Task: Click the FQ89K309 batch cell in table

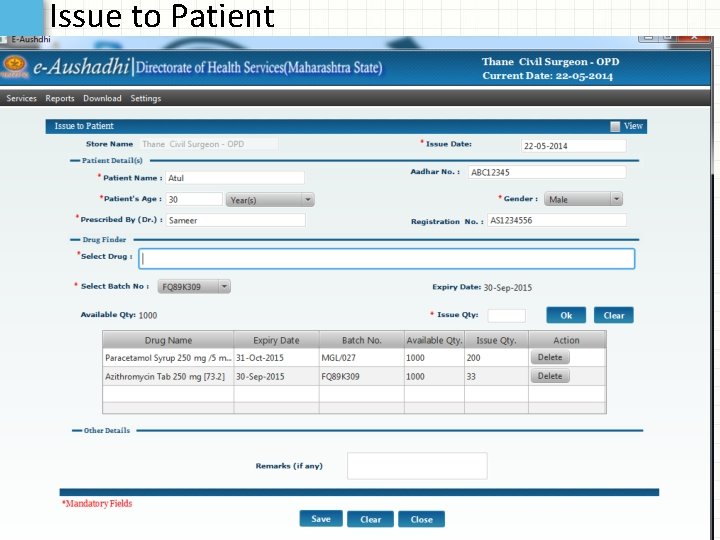Action: [x=362, y=377]
